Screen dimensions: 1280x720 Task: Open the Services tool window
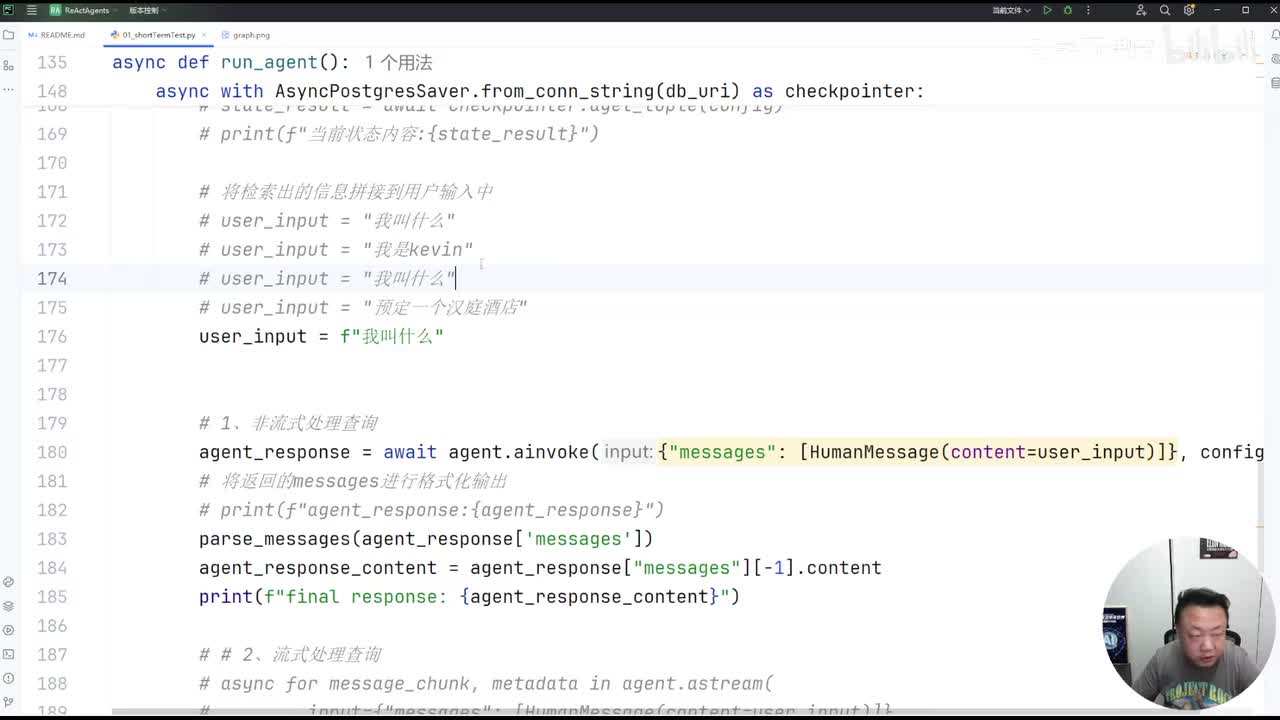[x=8, y=630]
